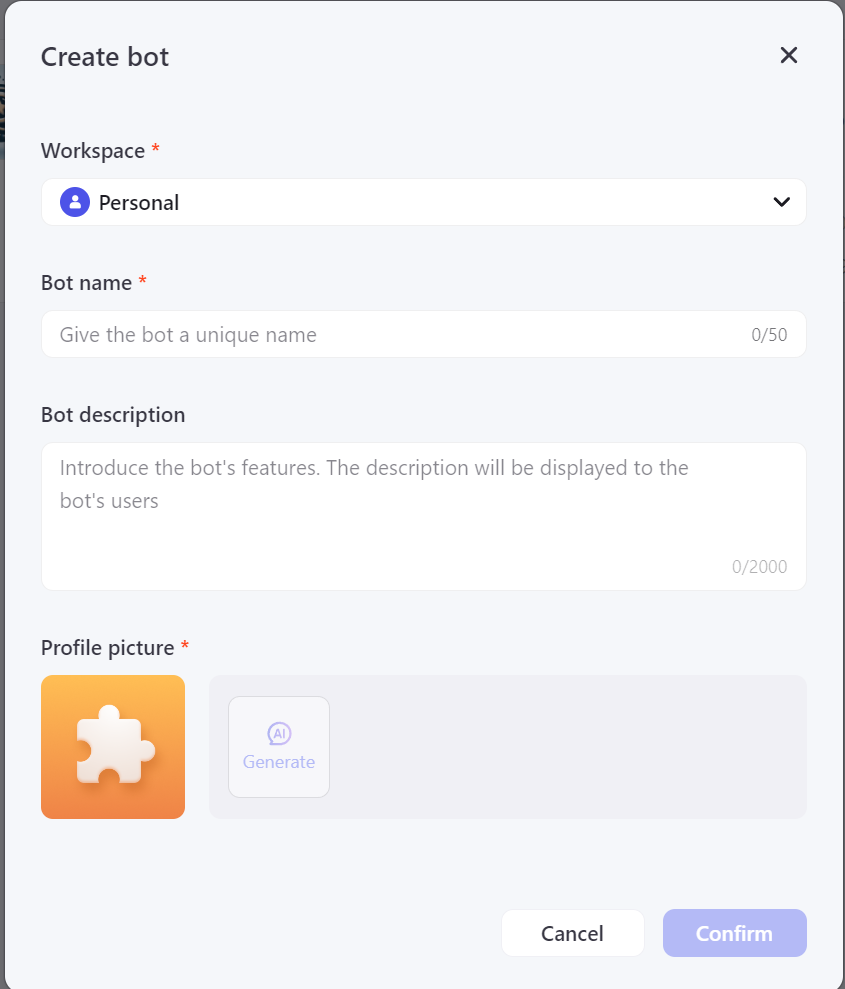845x989 pixels.
Task: Click the orange puzzle piece profile picture
Action: [112, 747]
